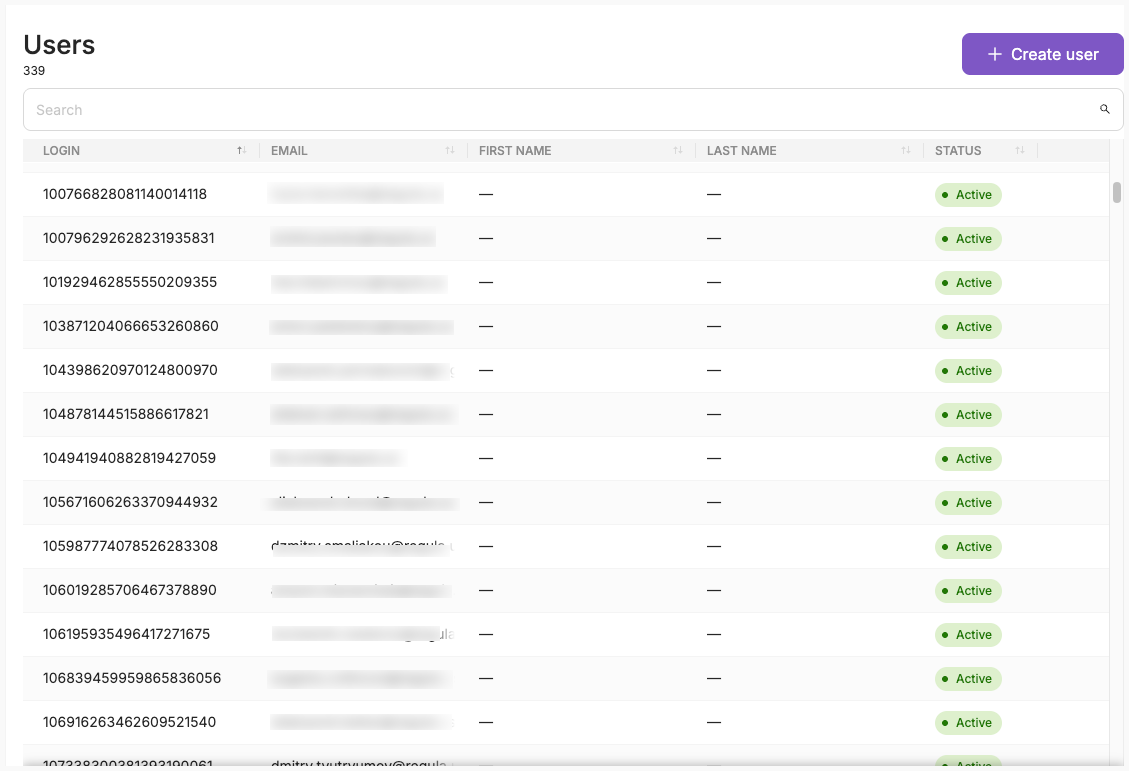The width and height of the screenshot is (1129, 771).
Task: Select login 104398620970124800970
Action: [130, 370]
